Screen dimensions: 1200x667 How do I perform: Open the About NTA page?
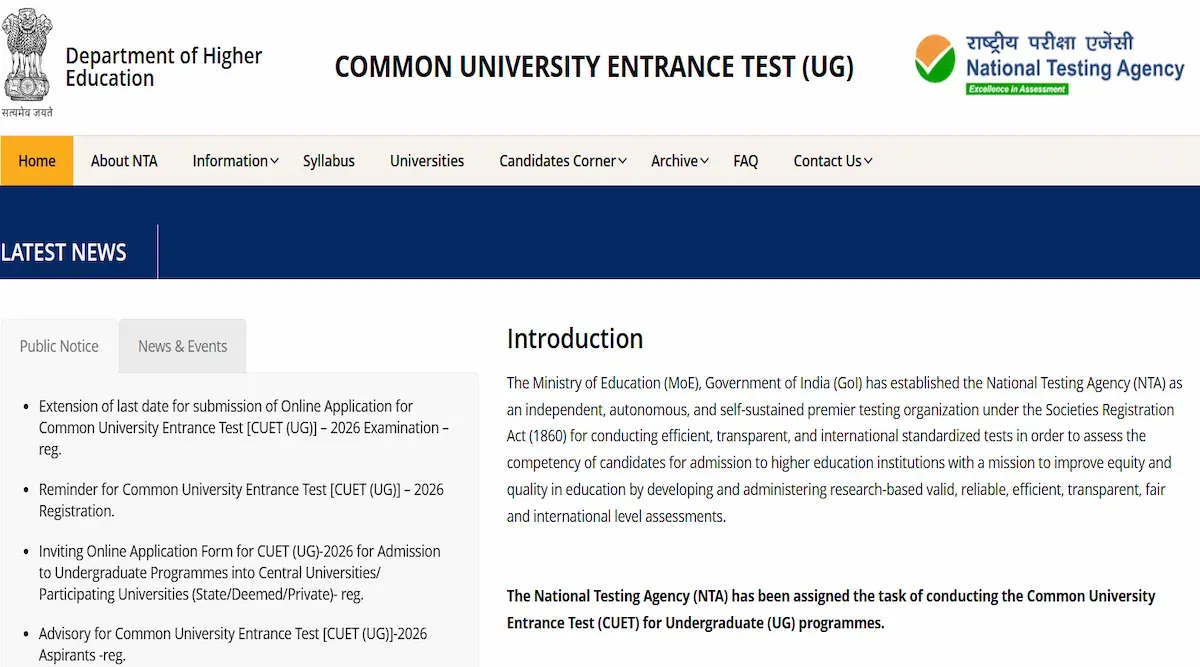[124, 160]
